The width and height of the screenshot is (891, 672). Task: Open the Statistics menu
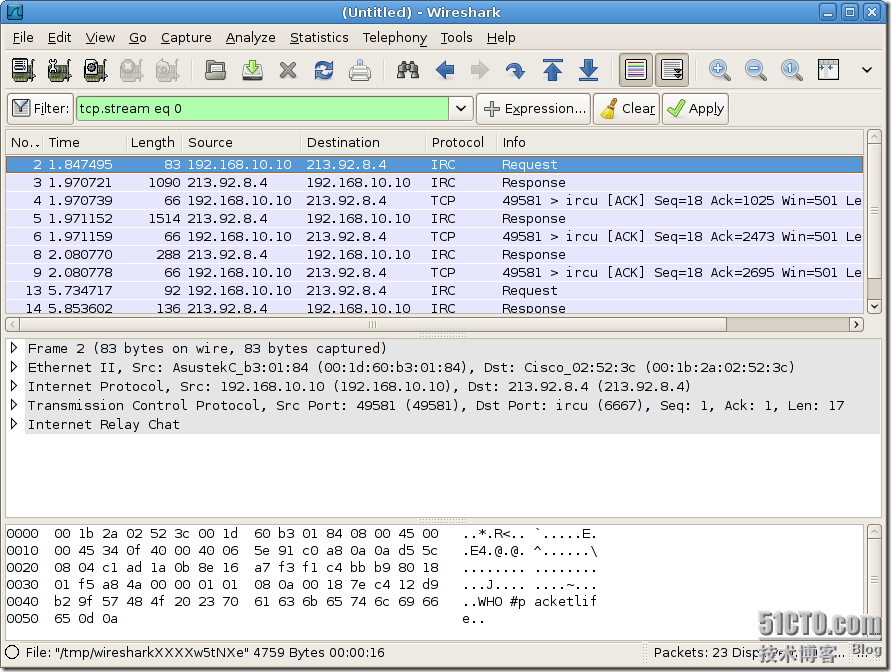(x=319, y=37)
